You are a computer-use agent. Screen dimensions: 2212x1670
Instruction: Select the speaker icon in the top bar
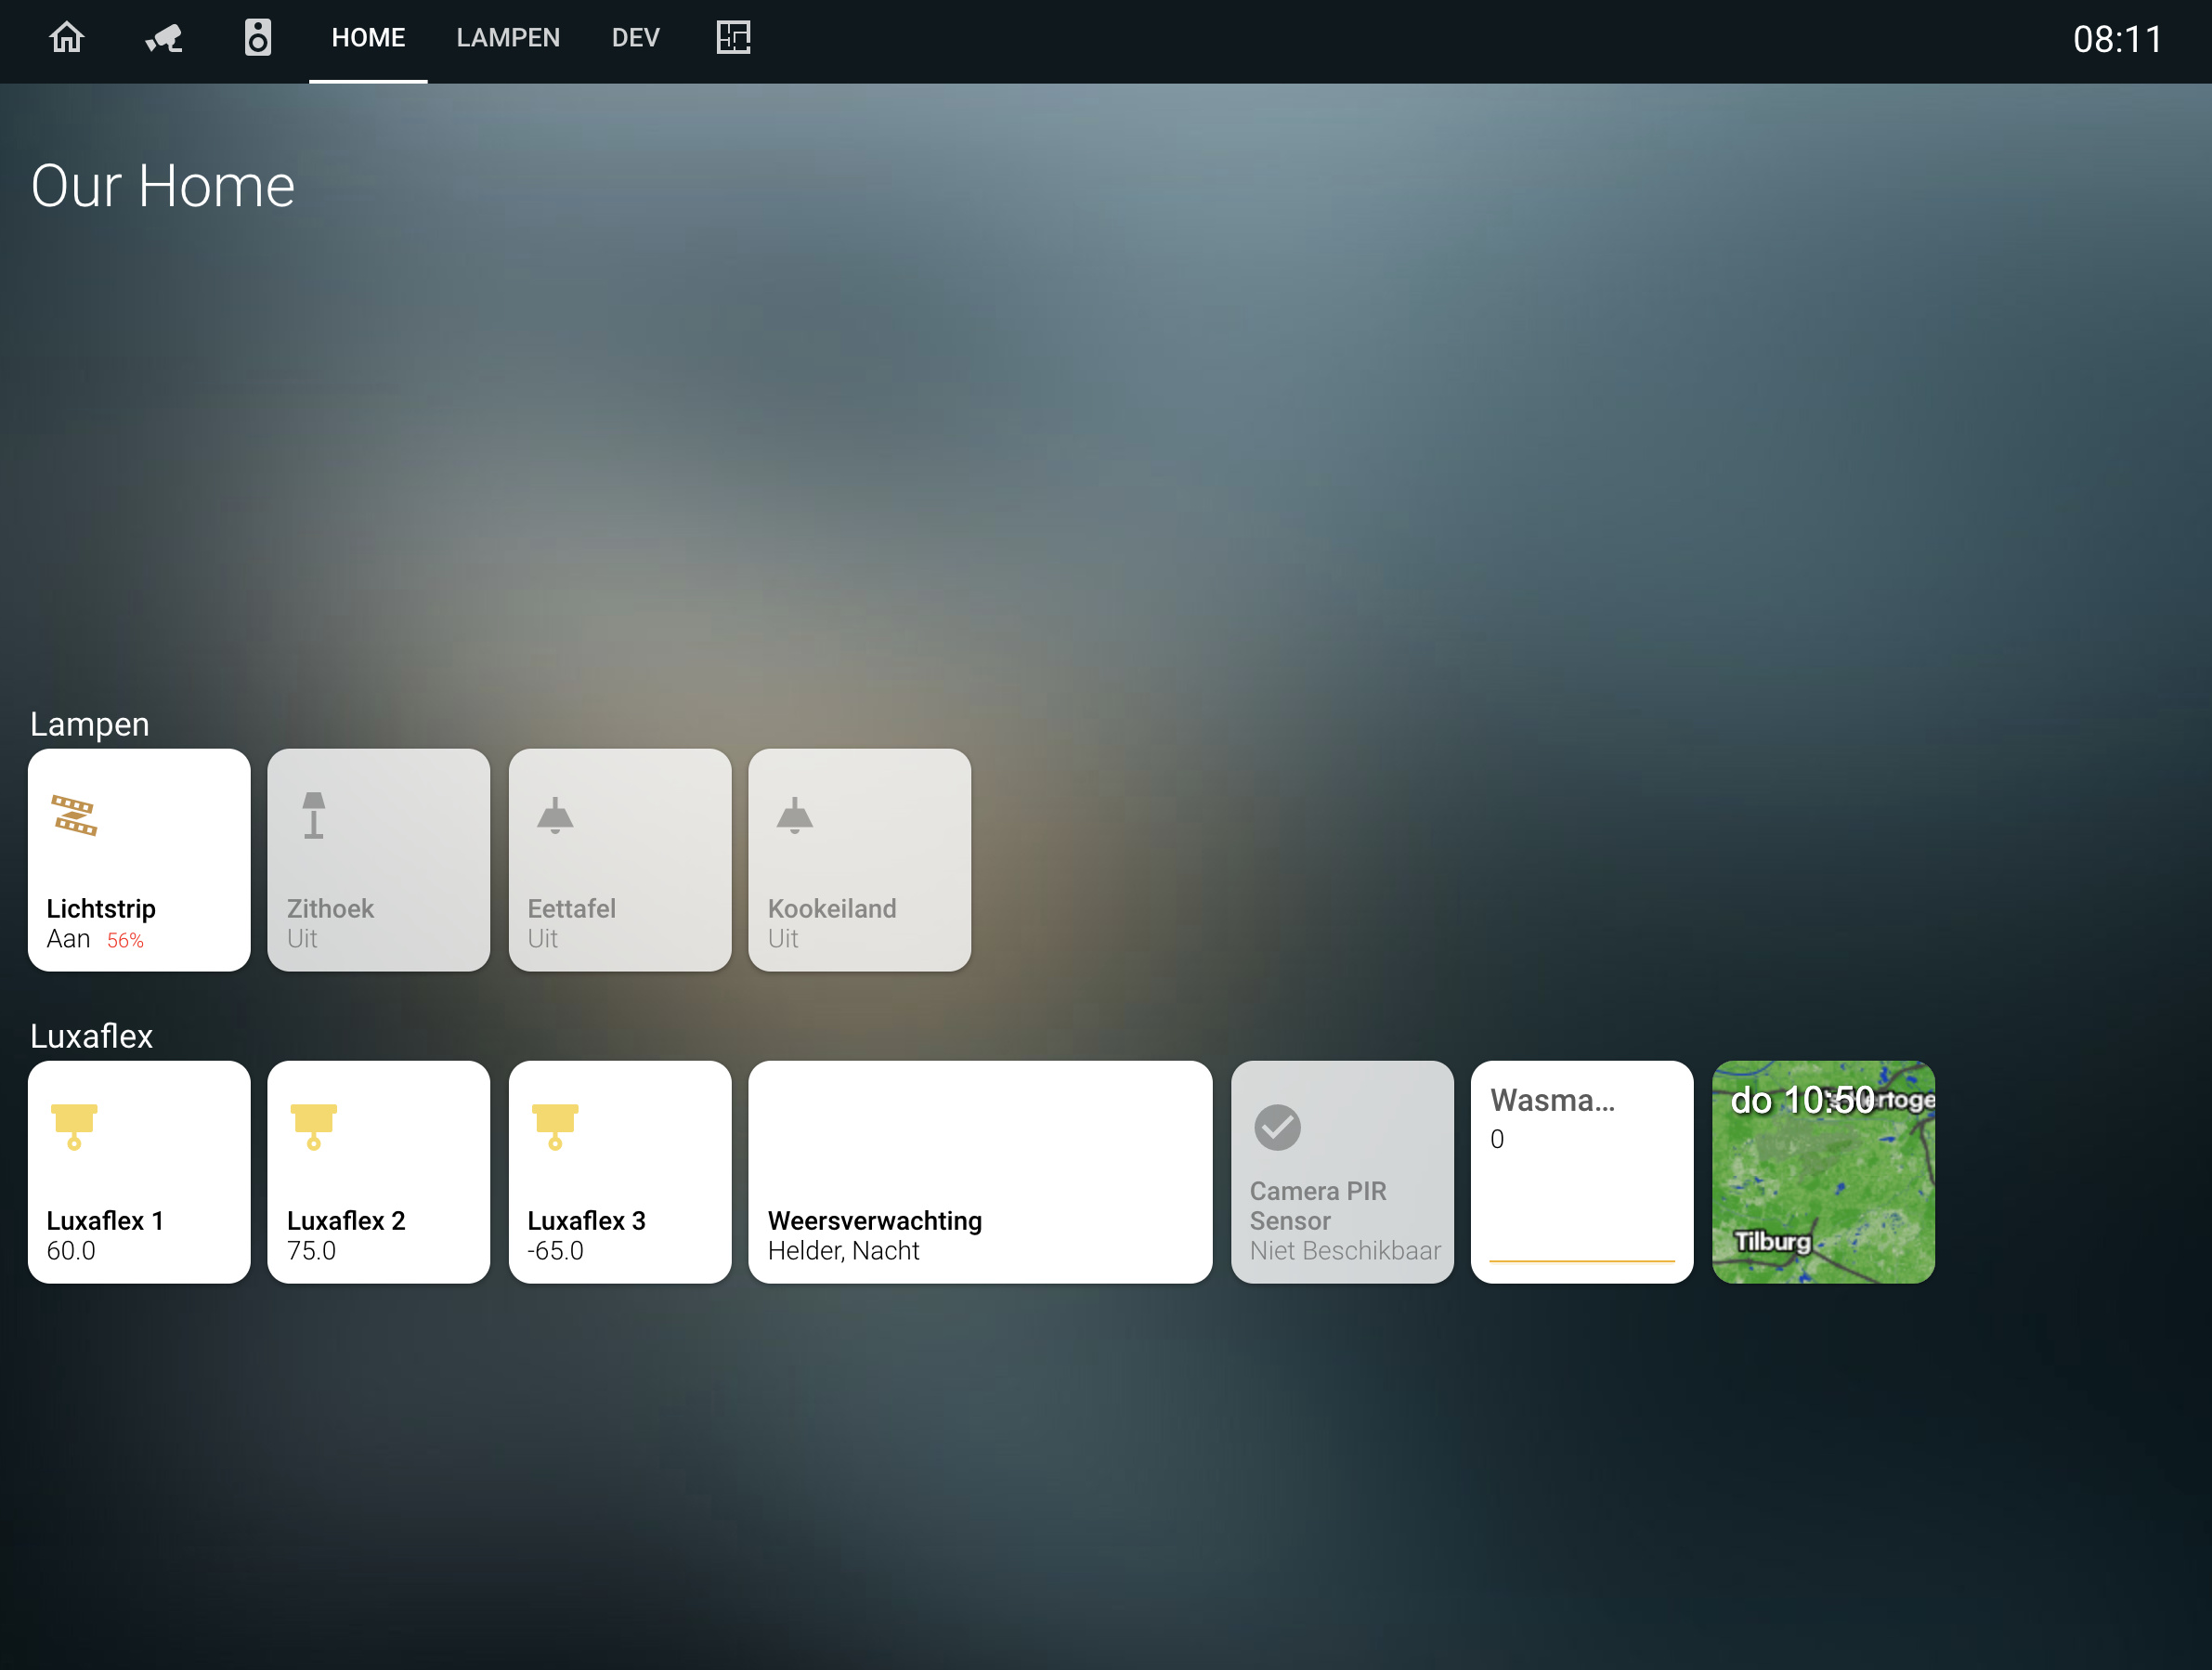click(257, 38)
